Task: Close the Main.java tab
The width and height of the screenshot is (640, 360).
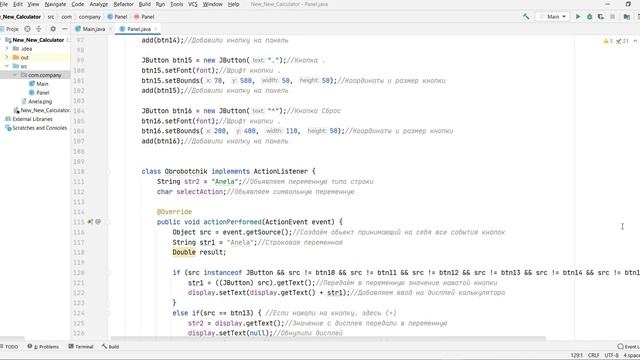Action: point(110,29)
